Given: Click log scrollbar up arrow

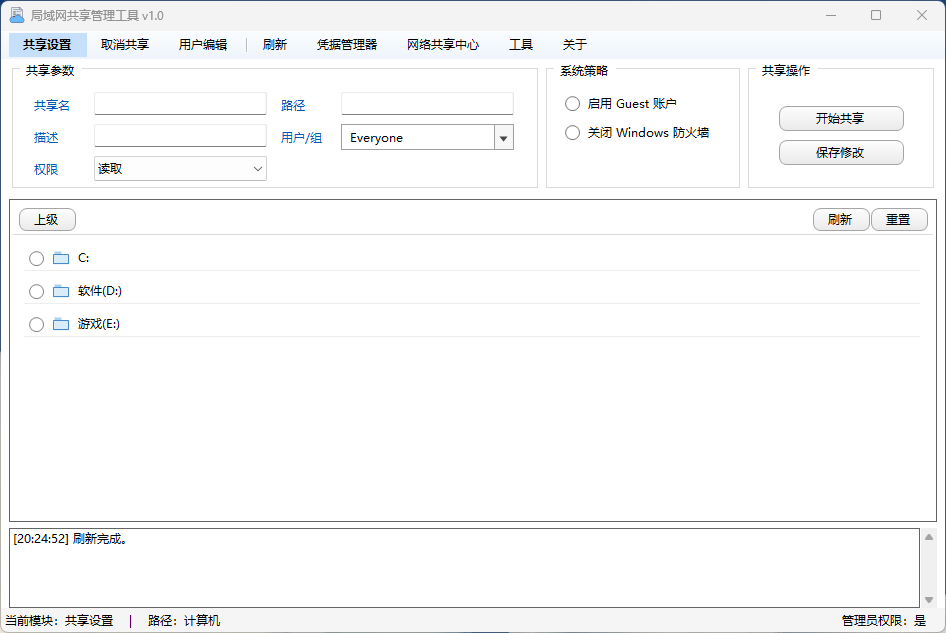Looking at the screenshot, I should pyautogui.click(x=929, y=537).
